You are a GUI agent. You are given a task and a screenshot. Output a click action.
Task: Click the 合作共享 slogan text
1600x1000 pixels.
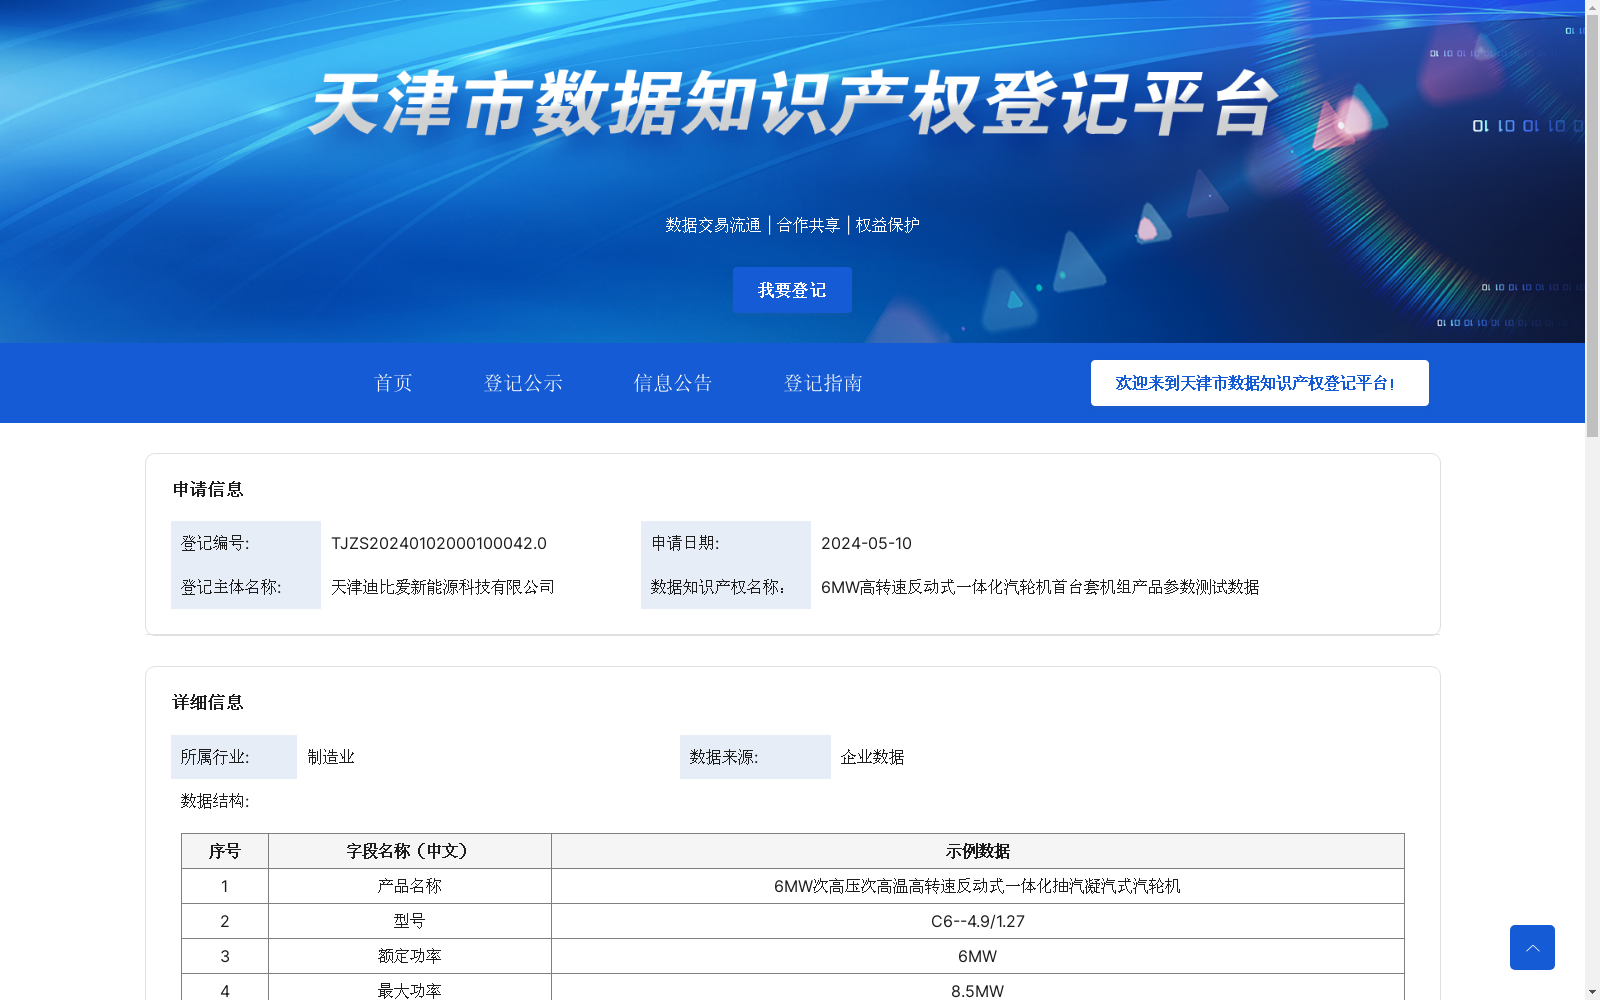point(809,225)
